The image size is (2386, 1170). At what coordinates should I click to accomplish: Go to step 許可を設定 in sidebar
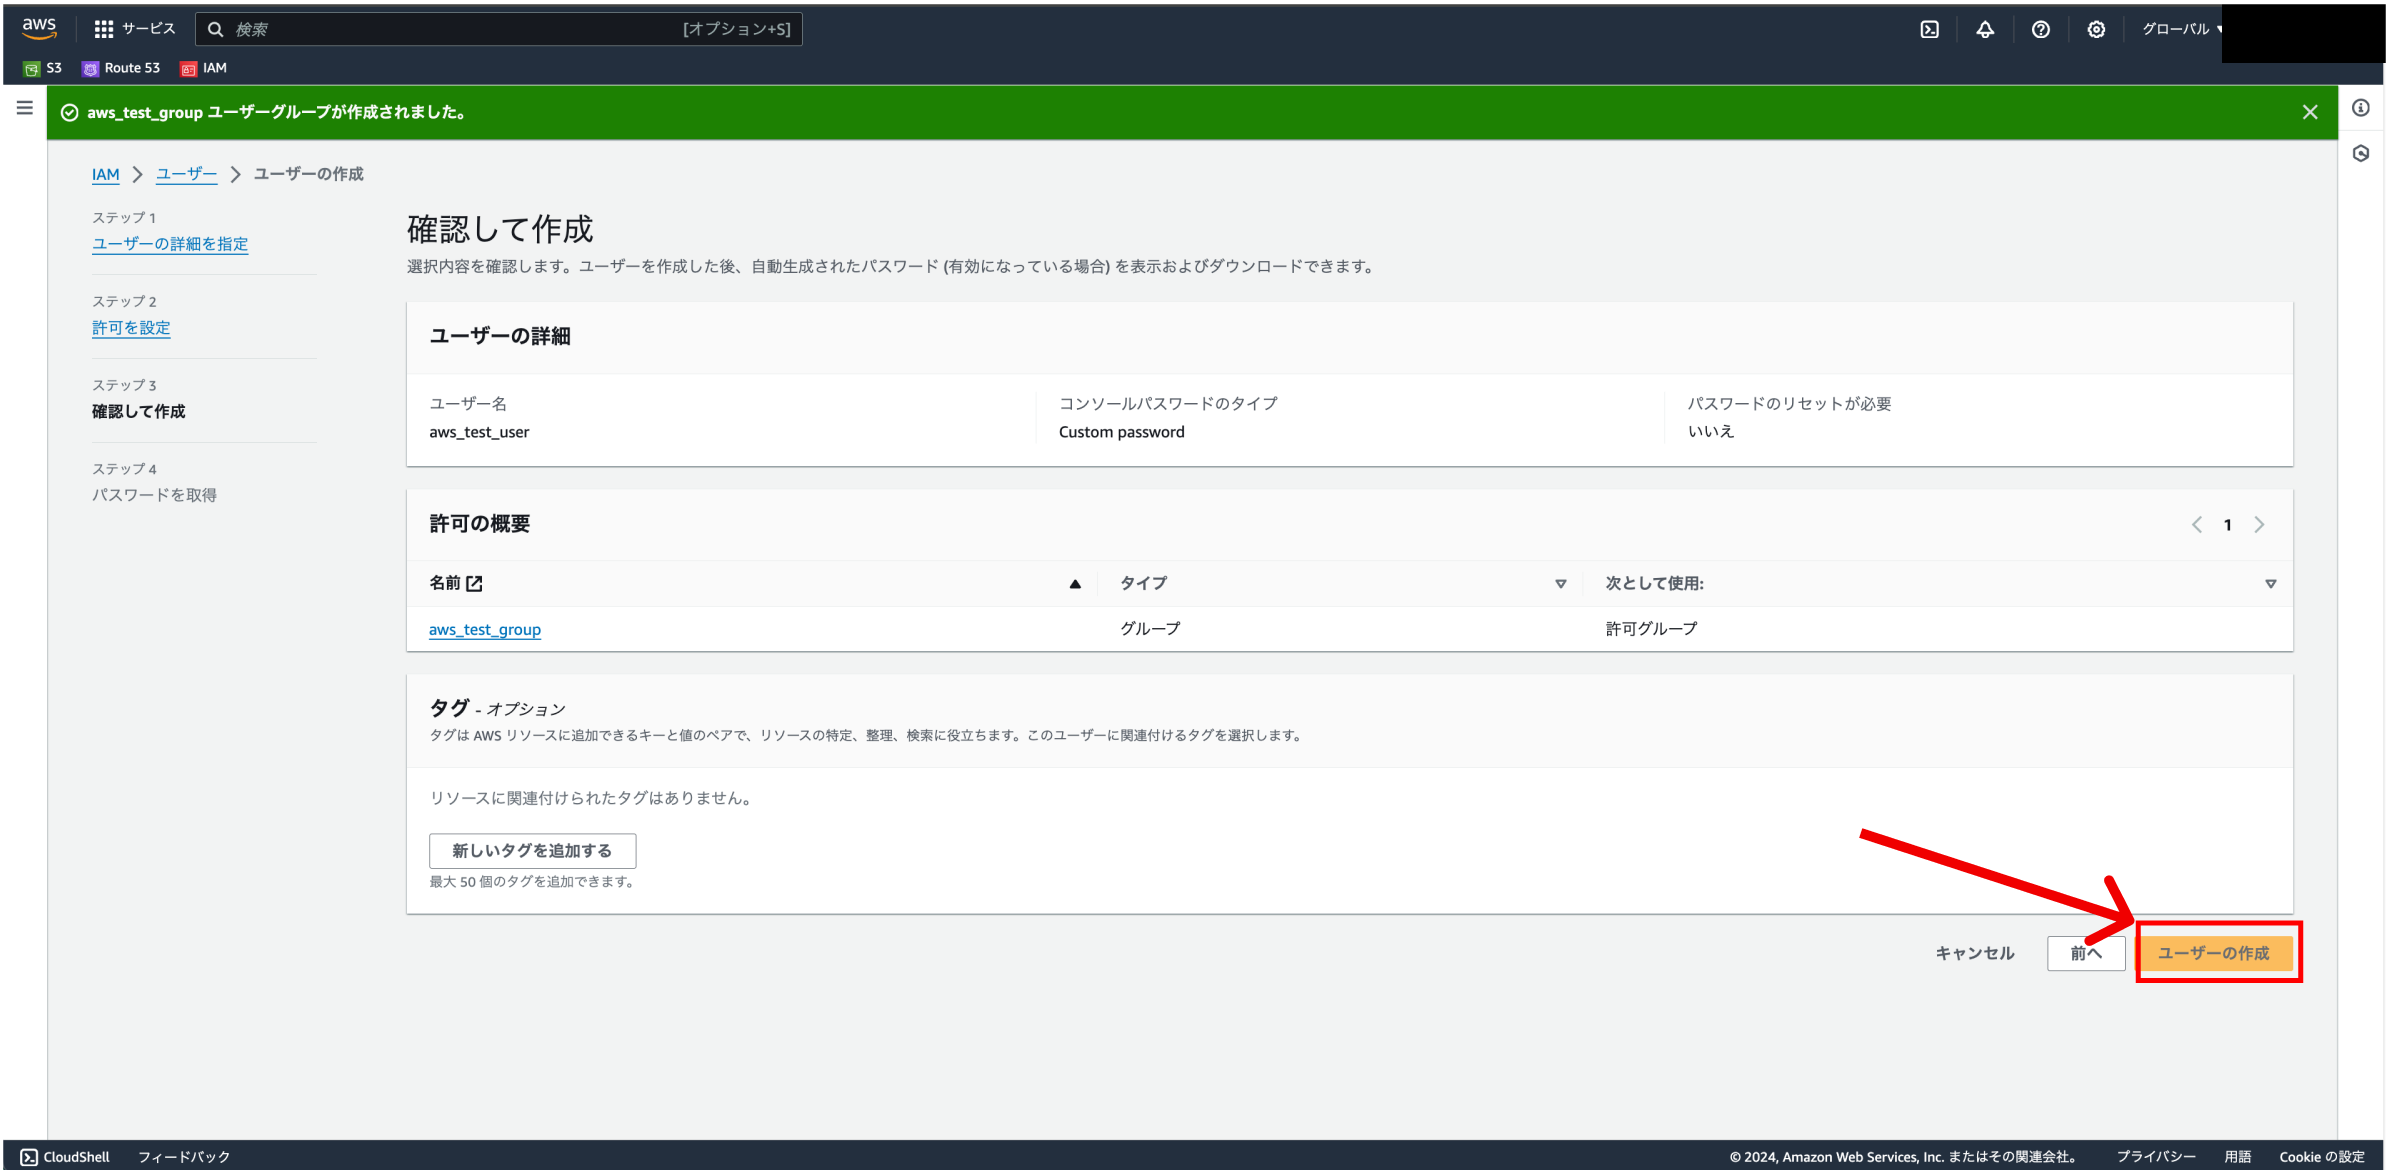point(130,327)
